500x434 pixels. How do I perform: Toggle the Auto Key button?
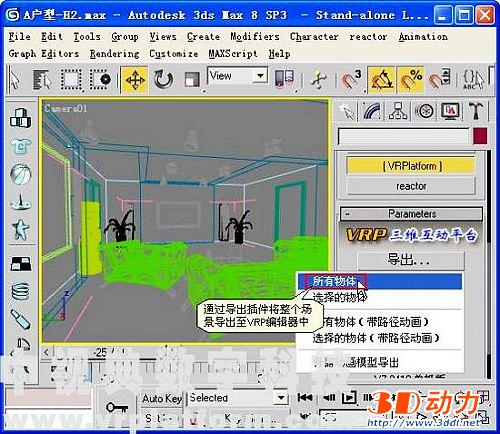click(x=162, y=398)
